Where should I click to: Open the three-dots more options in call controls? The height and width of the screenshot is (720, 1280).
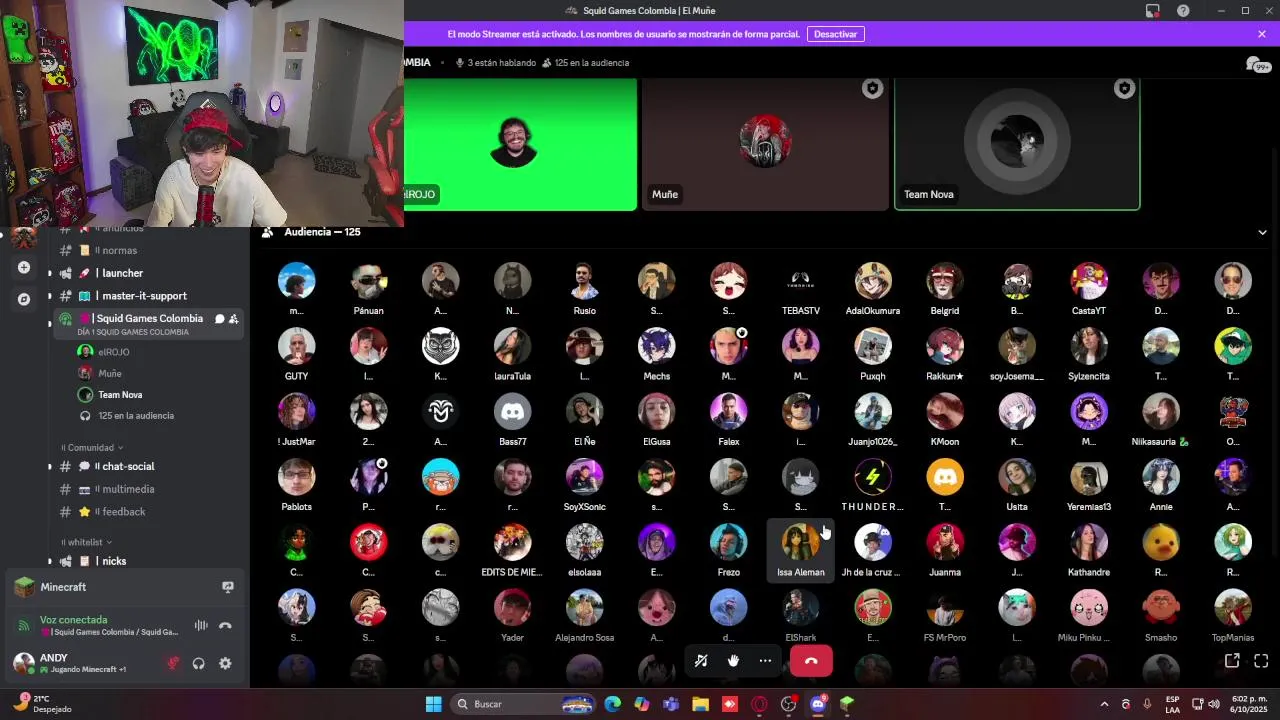[x=765, y=660]
